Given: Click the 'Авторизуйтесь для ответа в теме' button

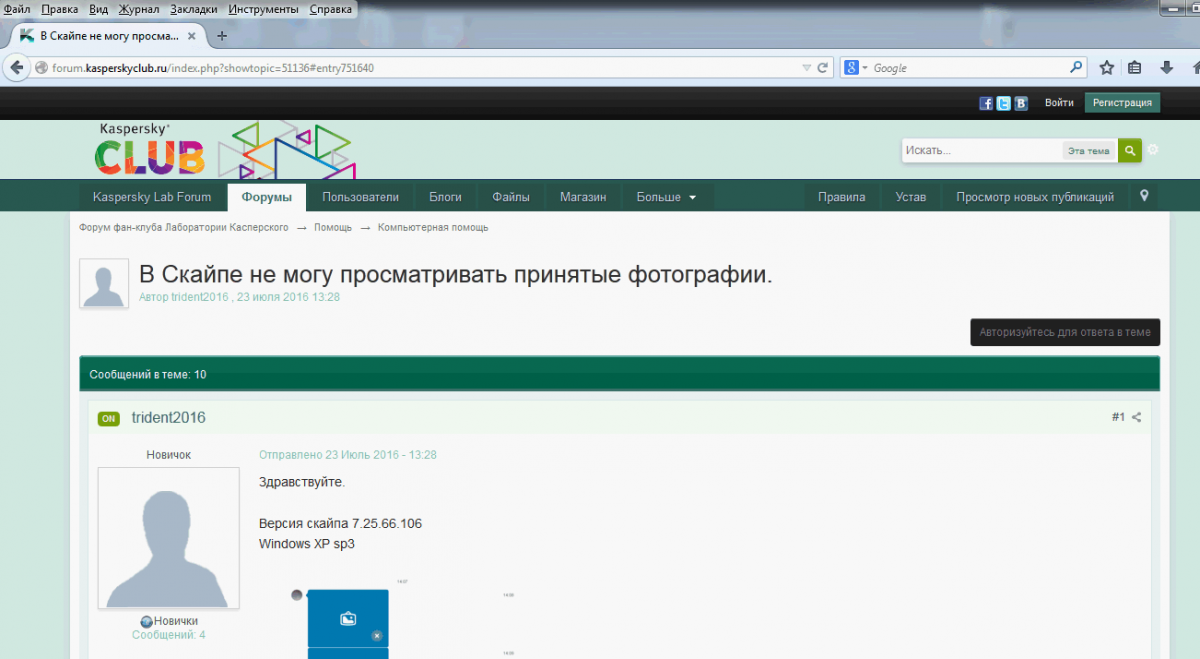Looking at the screenshot, I should coord(1065,332).
